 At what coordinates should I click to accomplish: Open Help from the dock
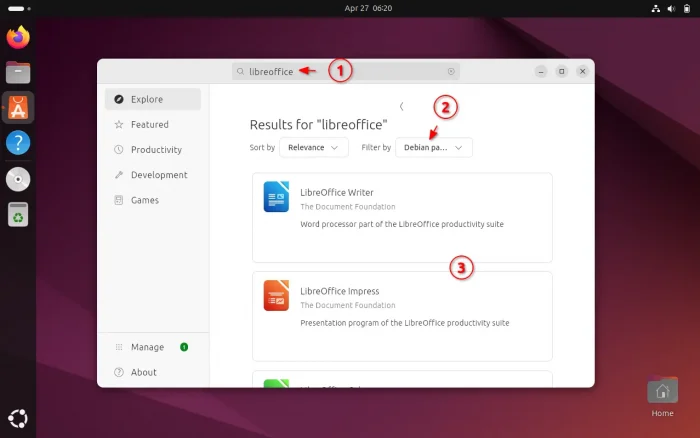(18, 142)
